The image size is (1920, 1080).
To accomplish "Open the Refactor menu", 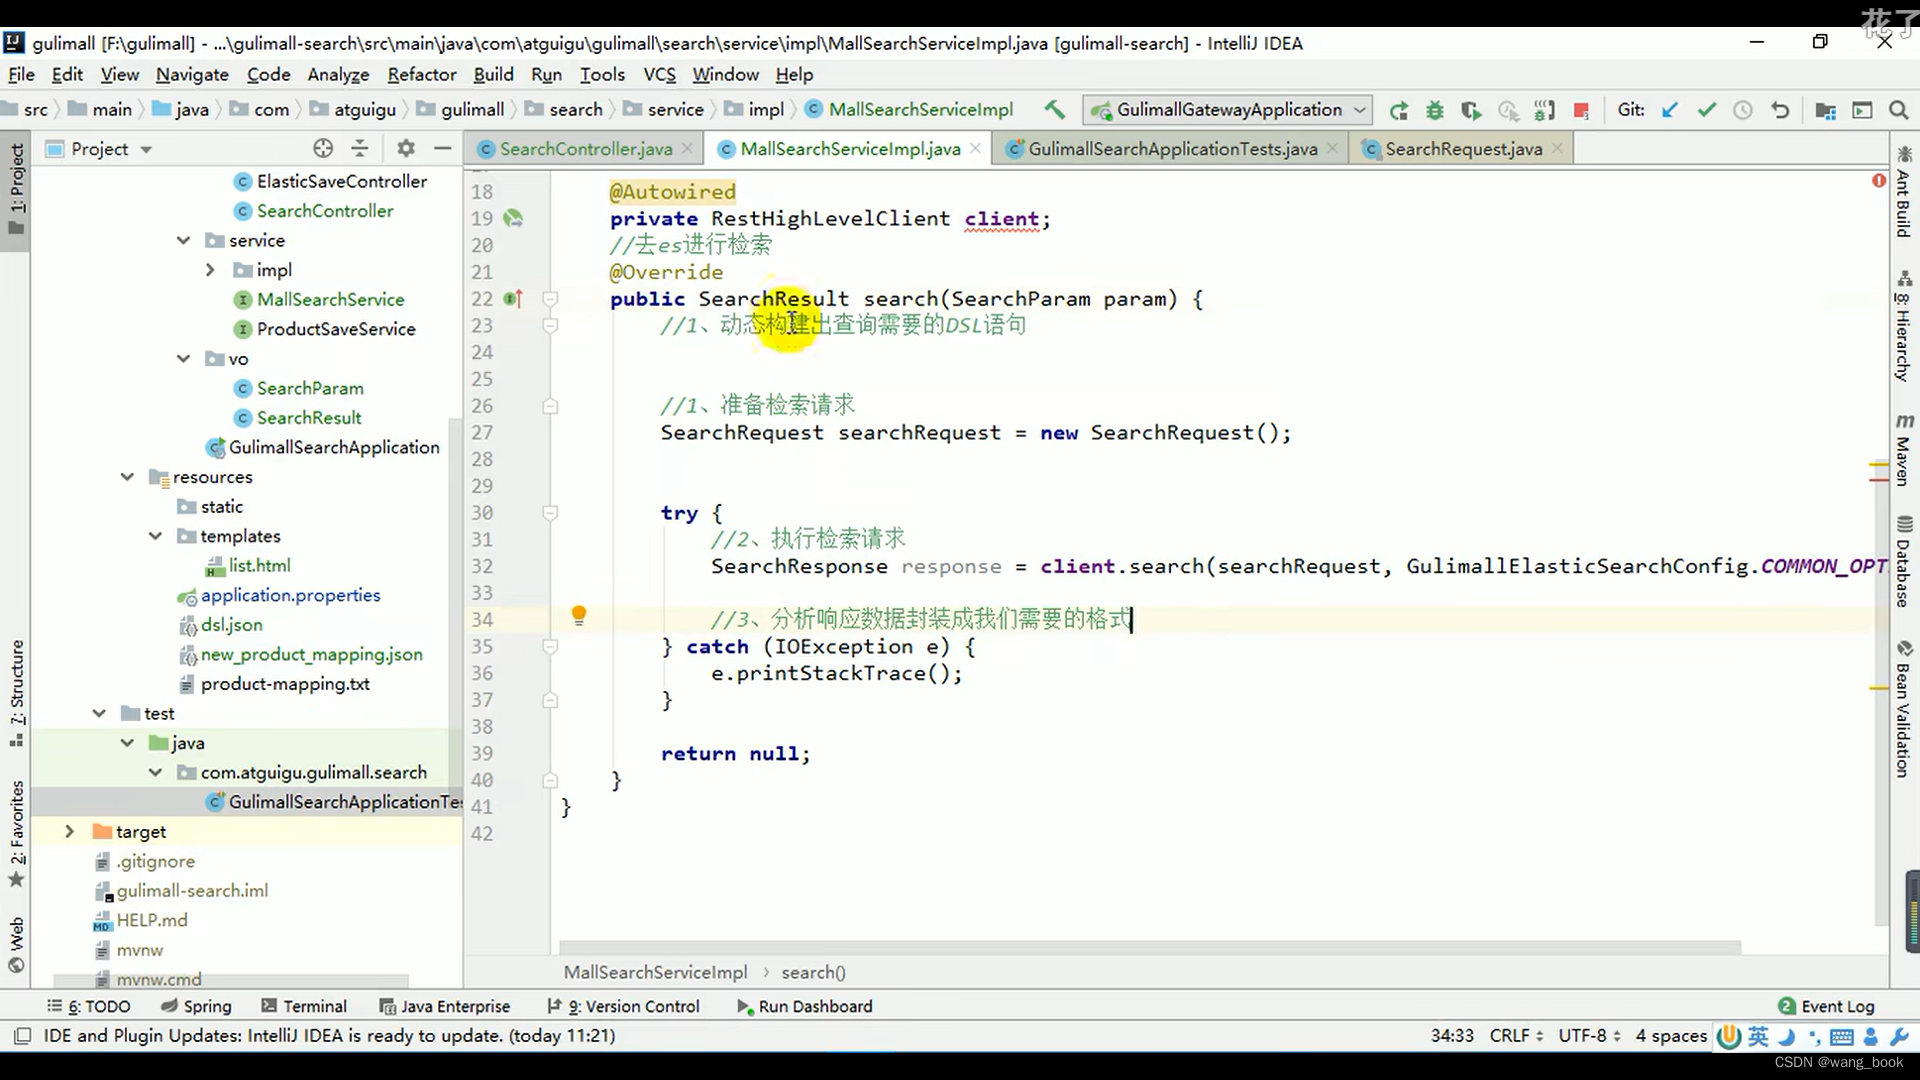I will [421, 74].
